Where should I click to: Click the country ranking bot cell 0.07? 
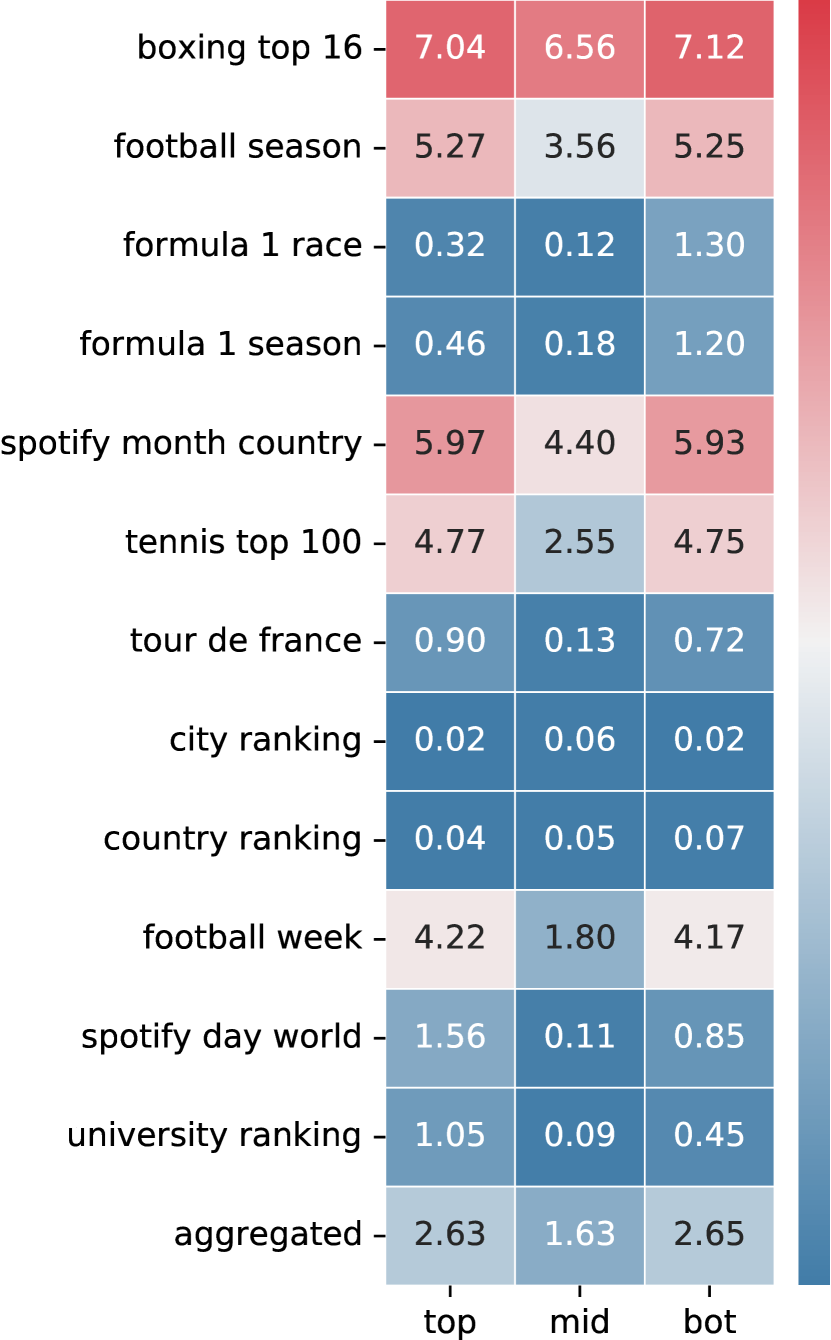point(709,838)
